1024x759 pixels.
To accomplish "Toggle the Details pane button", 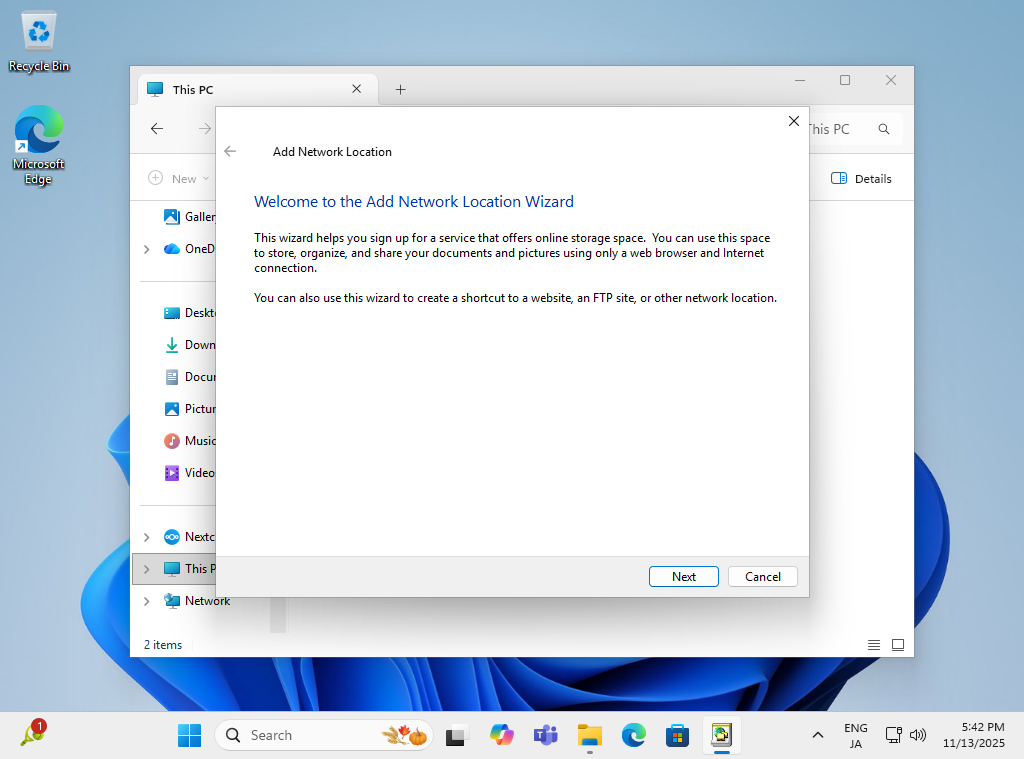I will click(861, 178).
